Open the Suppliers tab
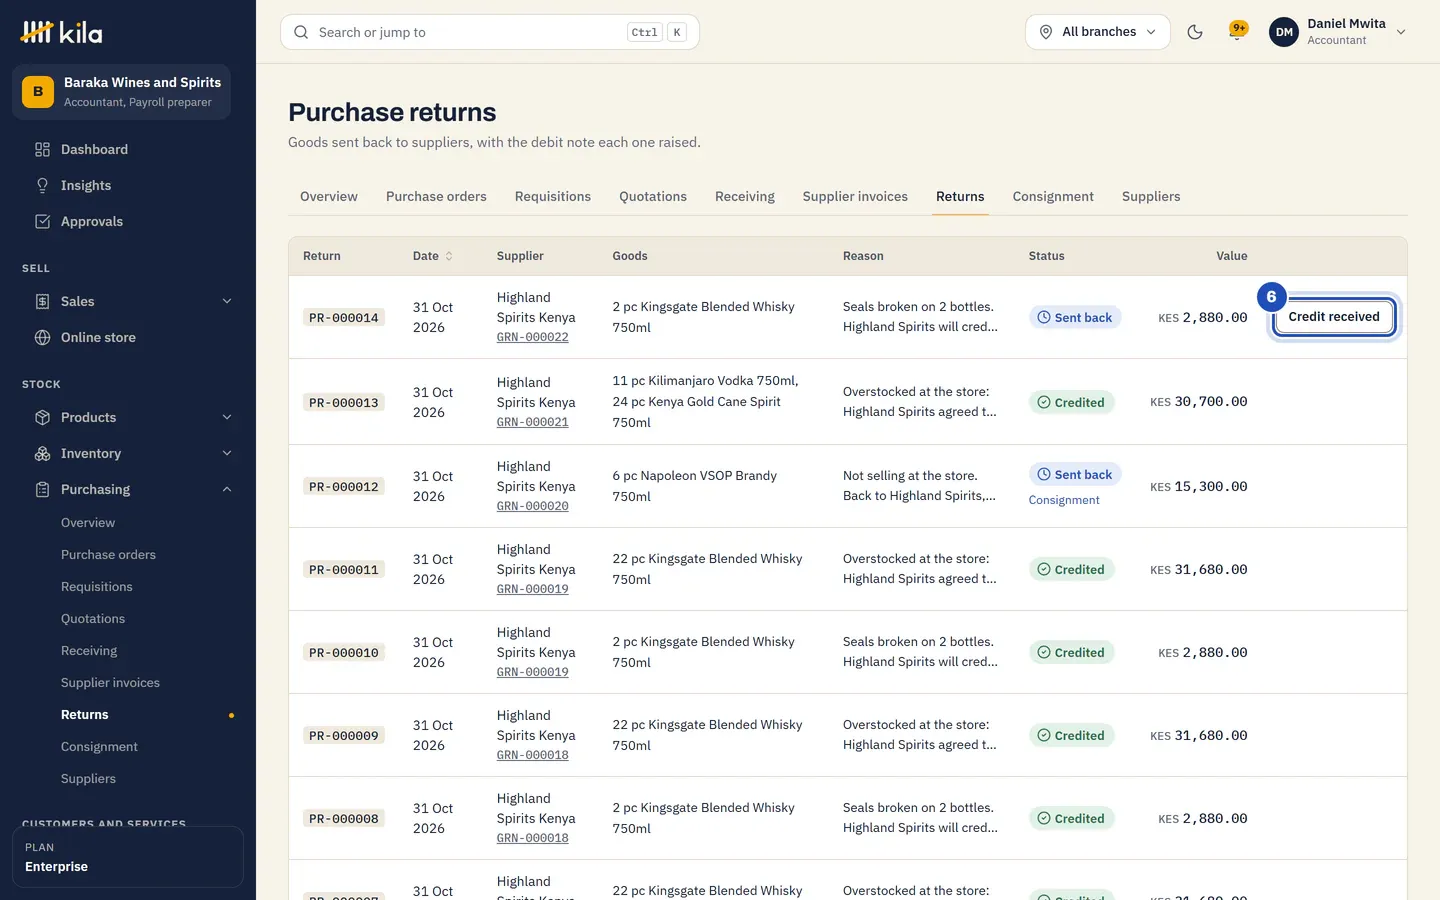The image size is (1440, 900). [x=1151, y=197]
